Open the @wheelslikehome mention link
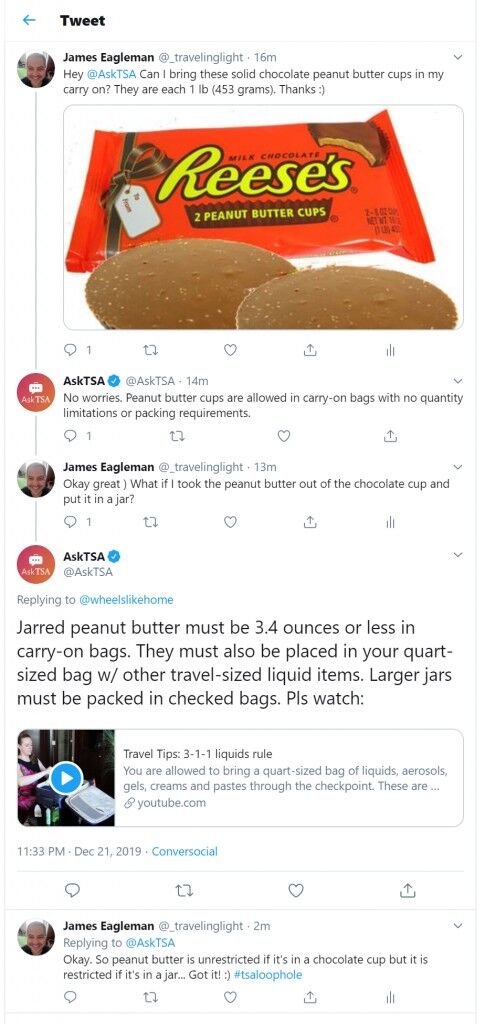This screenshot has width=485, height=1024. pos(126,600)
